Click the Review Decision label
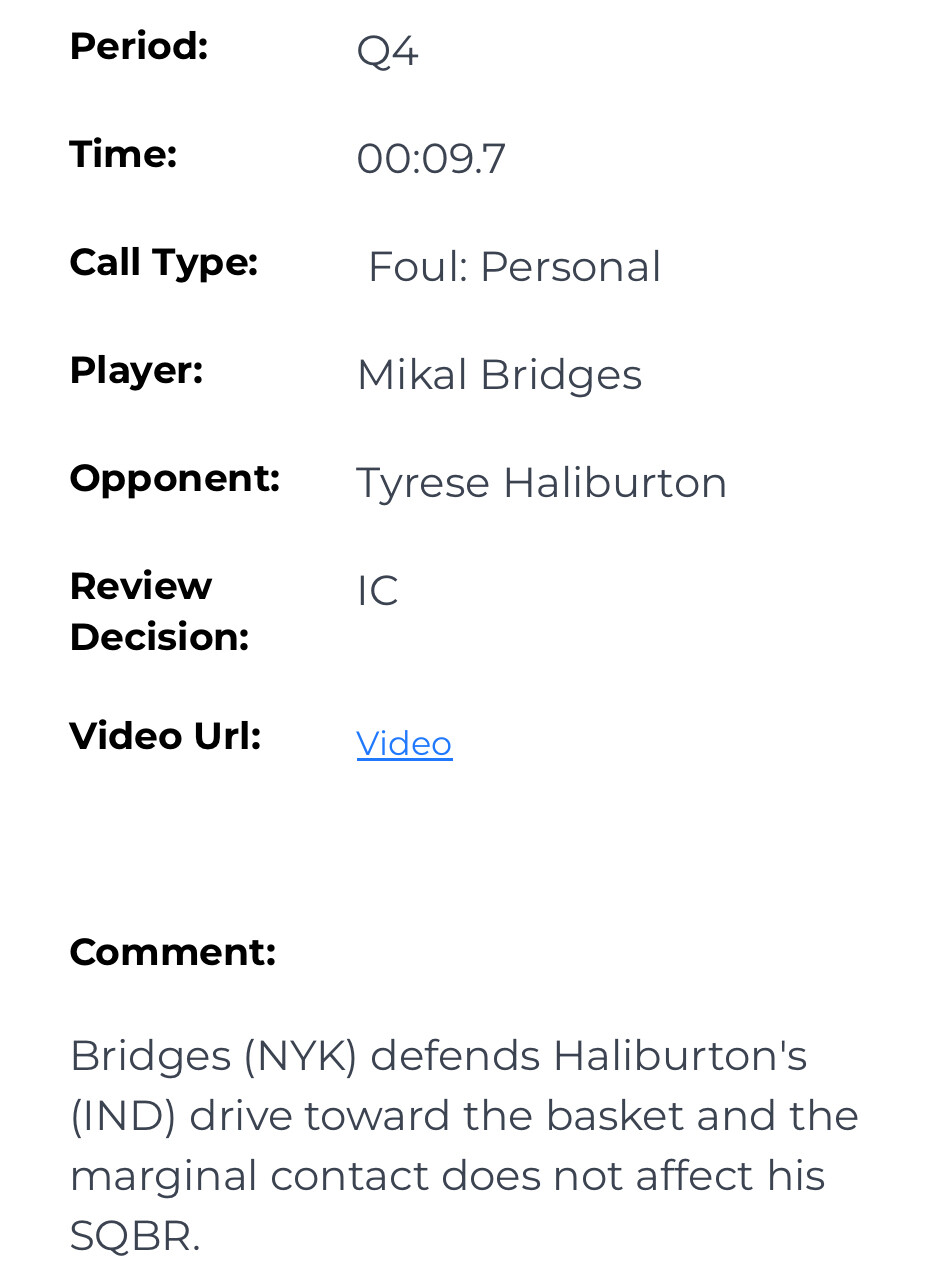 coord(158,611)
